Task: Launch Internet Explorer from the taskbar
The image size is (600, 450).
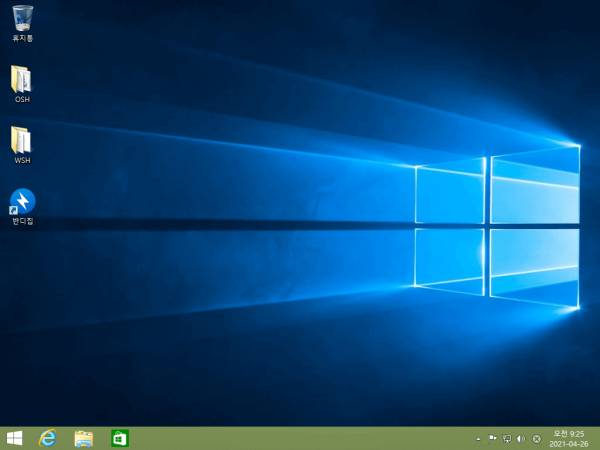Action: pos(47,438)
